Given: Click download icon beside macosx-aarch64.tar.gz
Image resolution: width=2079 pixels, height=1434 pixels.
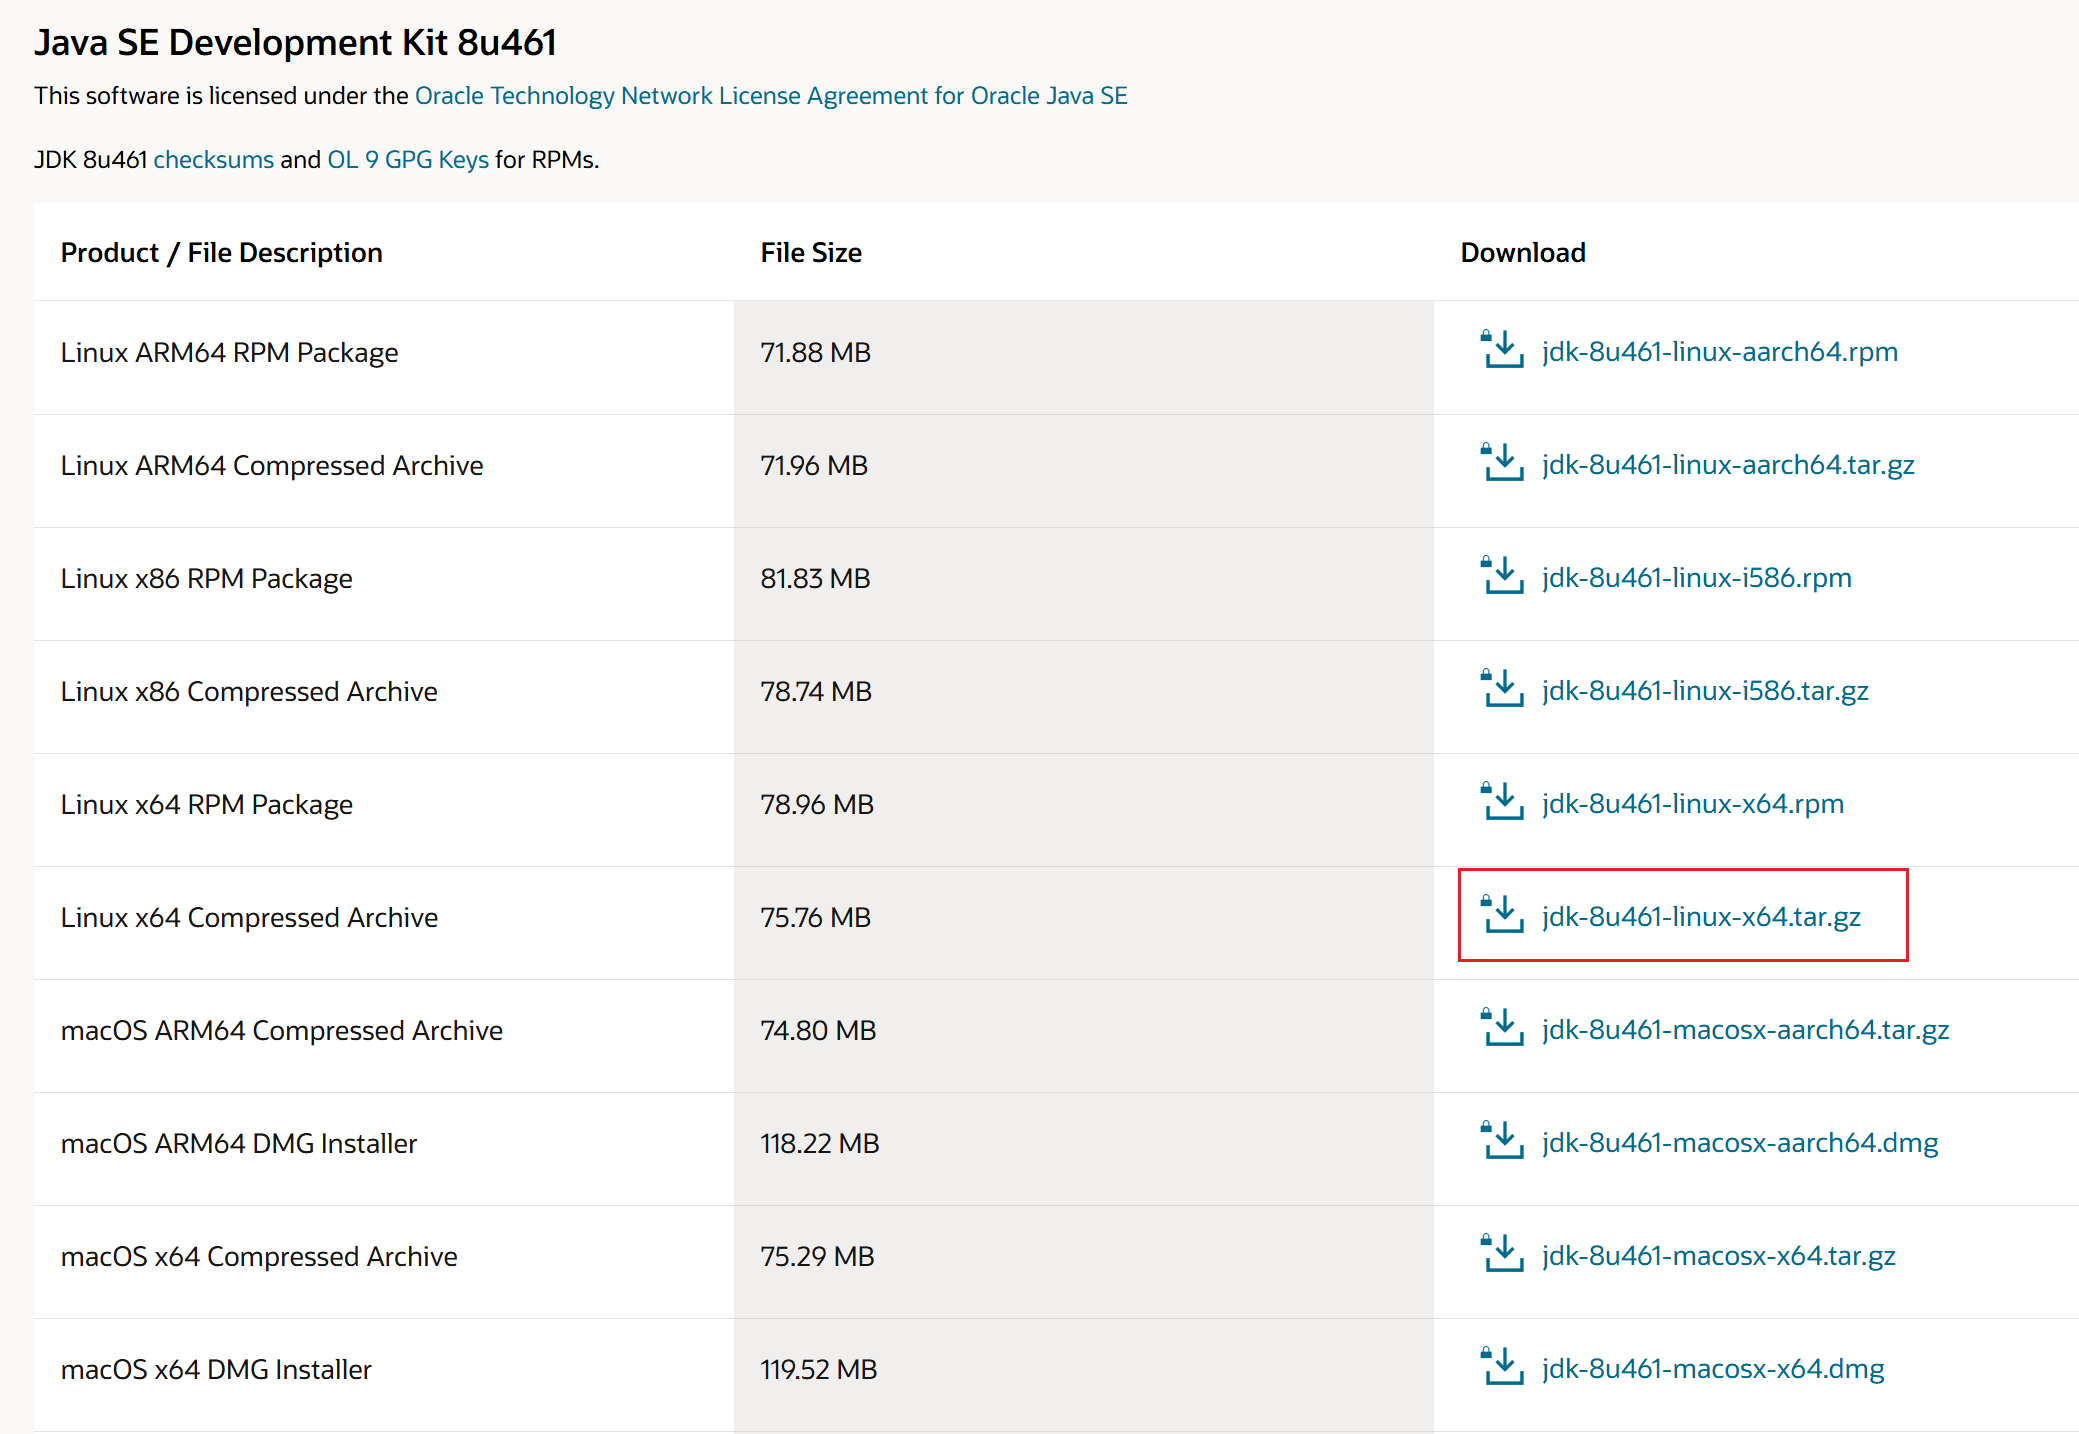Looking at the screenshot, I should click(1501, 1029).
